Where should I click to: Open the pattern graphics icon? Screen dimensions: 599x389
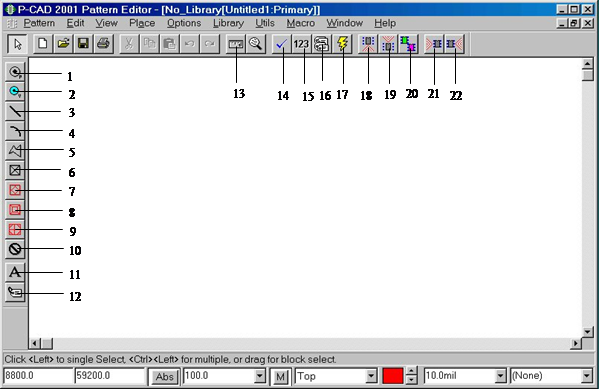(322, 44)
